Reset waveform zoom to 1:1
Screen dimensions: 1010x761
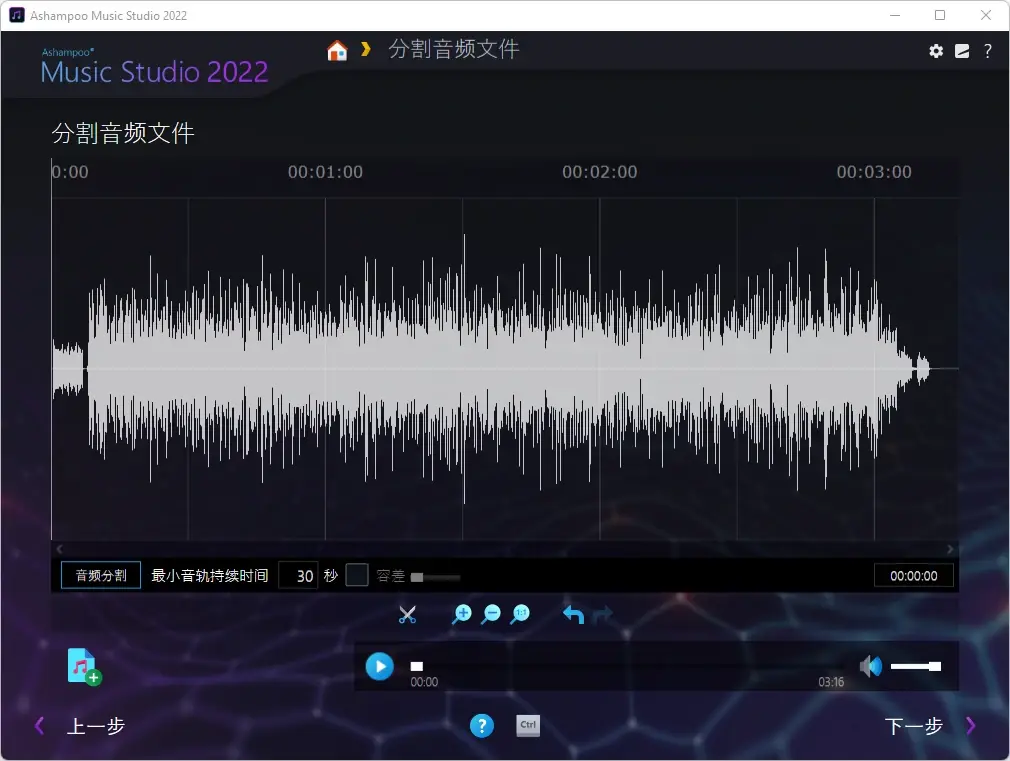[520, 615]
